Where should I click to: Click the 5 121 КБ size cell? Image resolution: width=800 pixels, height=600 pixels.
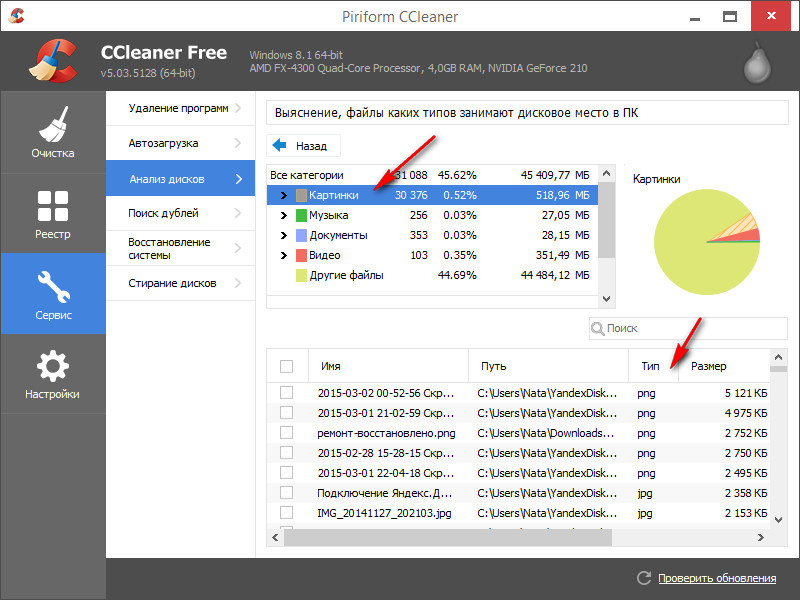point(745,393)
